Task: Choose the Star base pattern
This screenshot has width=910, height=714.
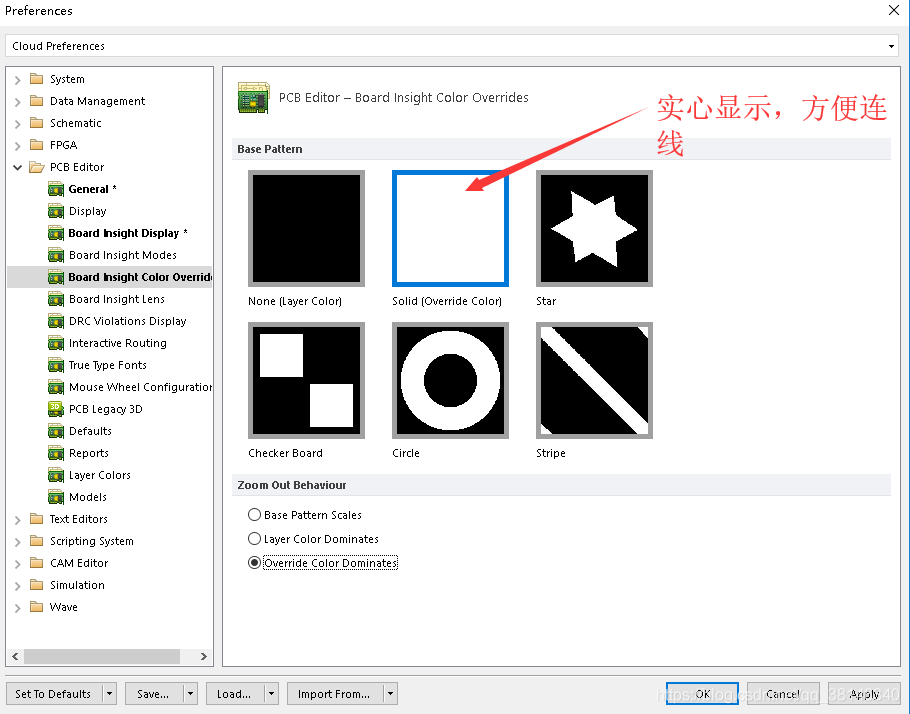Action: pos(594,228)
